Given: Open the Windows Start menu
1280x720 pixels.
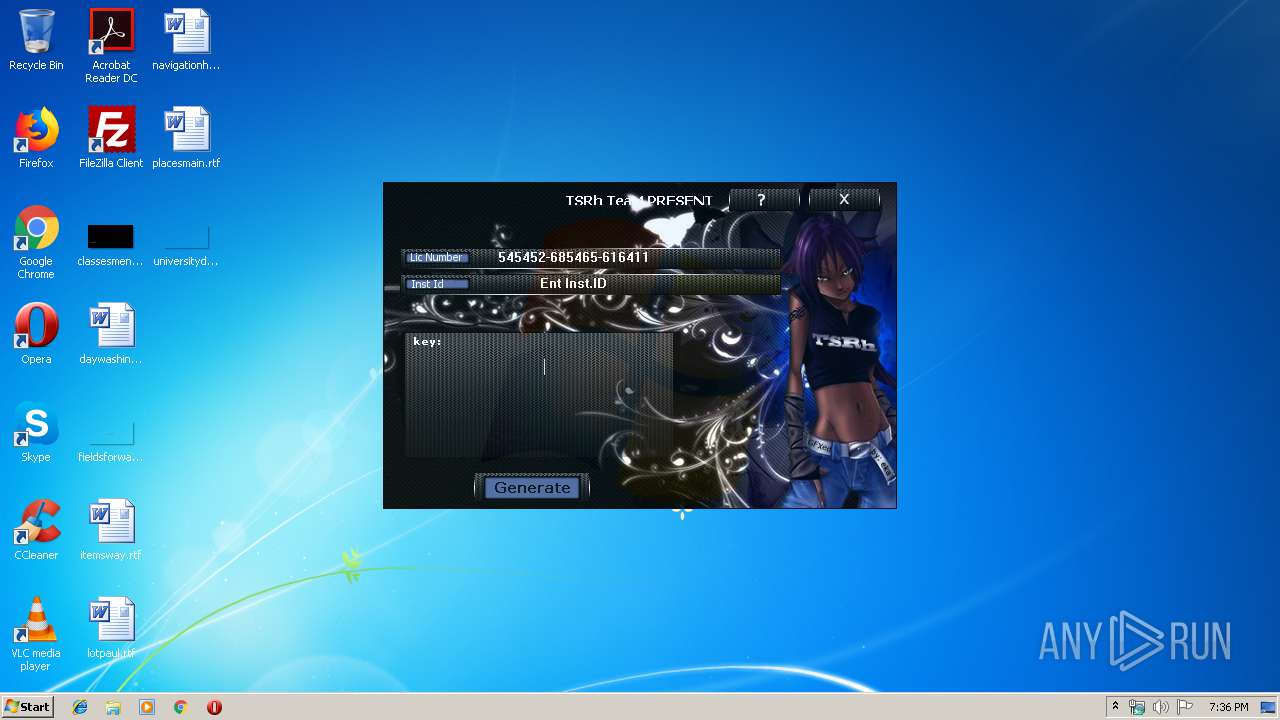Looking at the screenshot, I should pos(27,707).
